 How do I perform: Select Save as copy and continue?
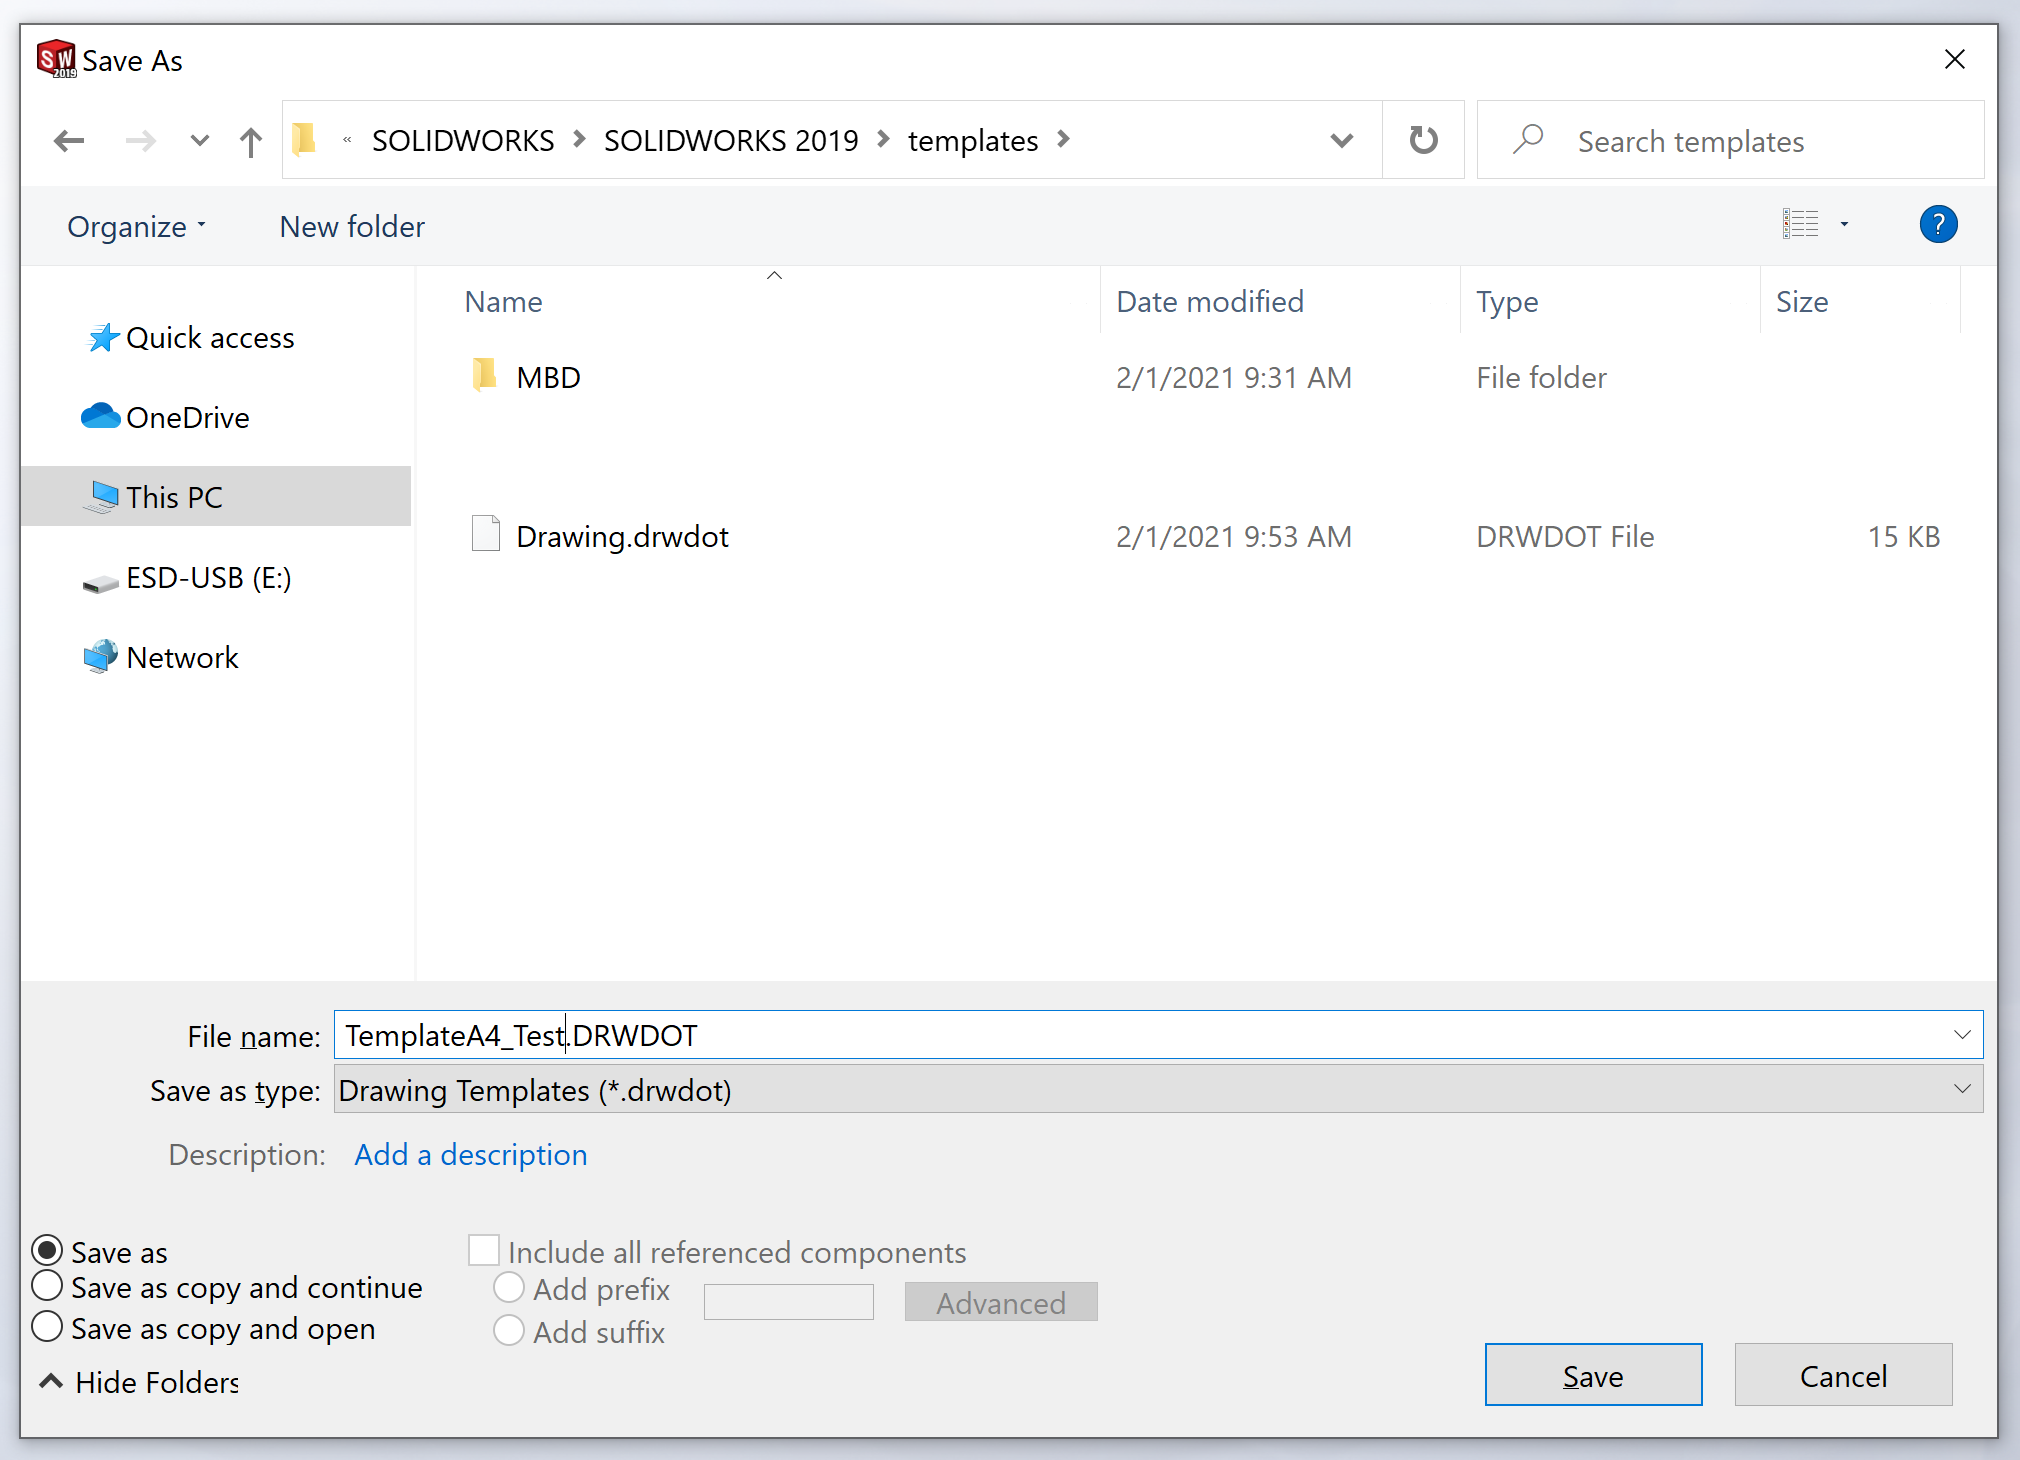click(47, 1286)
